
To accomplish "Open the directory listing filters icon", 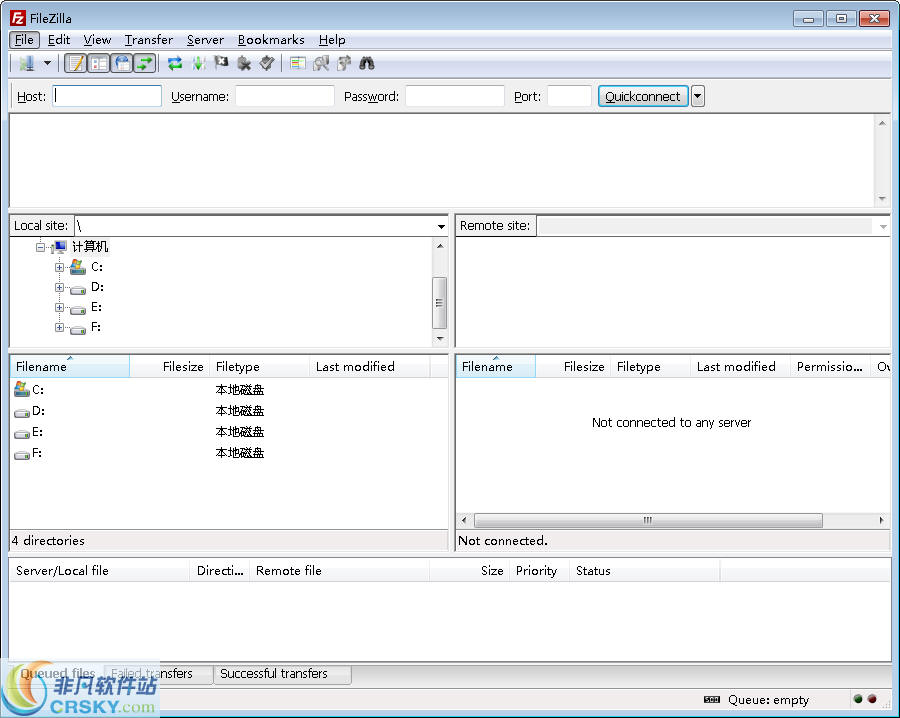I will pos(297,63).
